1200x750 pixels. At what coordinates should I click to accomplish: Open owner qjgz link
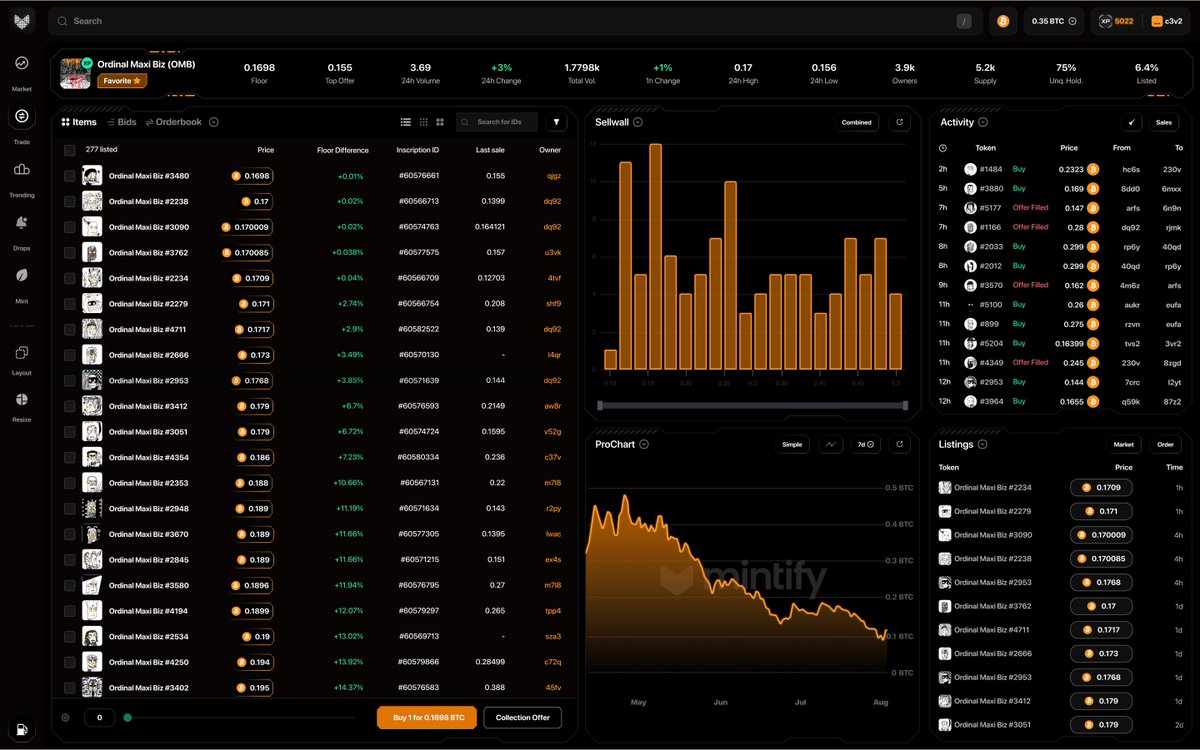553,176
